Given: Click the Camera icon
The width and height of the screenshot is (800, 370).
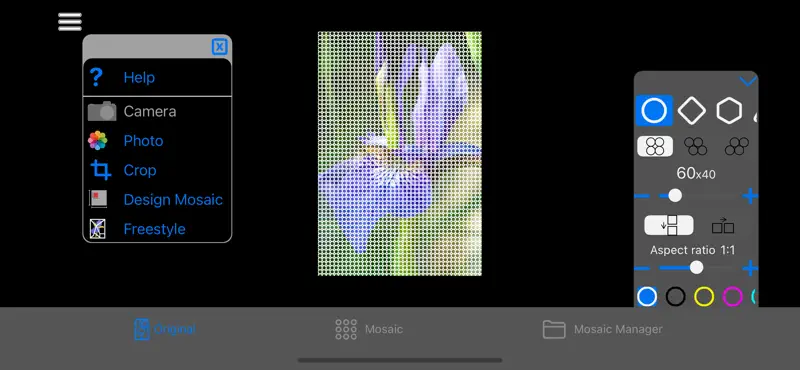Looking at the screenshot, I should 102,111.
